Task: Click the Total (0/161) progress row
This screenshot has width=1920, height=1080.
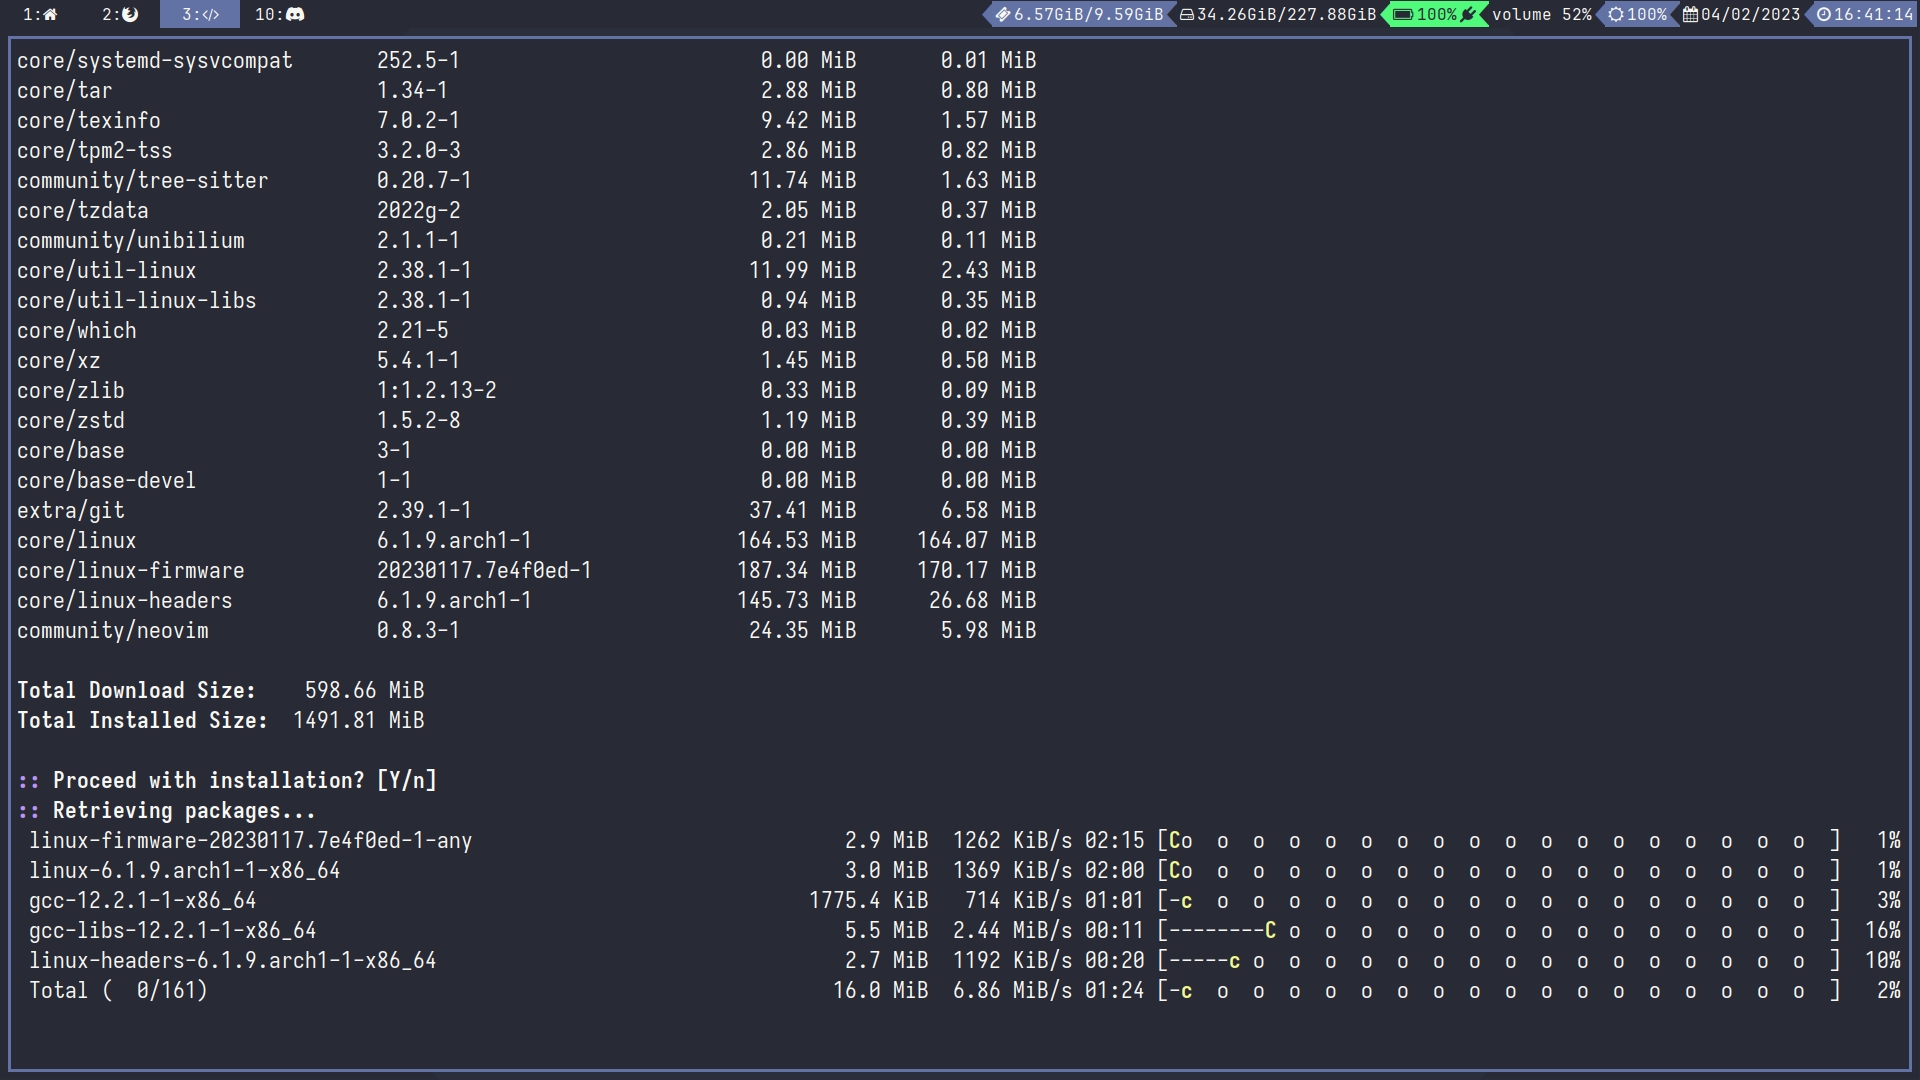Action: pos(118,990)
